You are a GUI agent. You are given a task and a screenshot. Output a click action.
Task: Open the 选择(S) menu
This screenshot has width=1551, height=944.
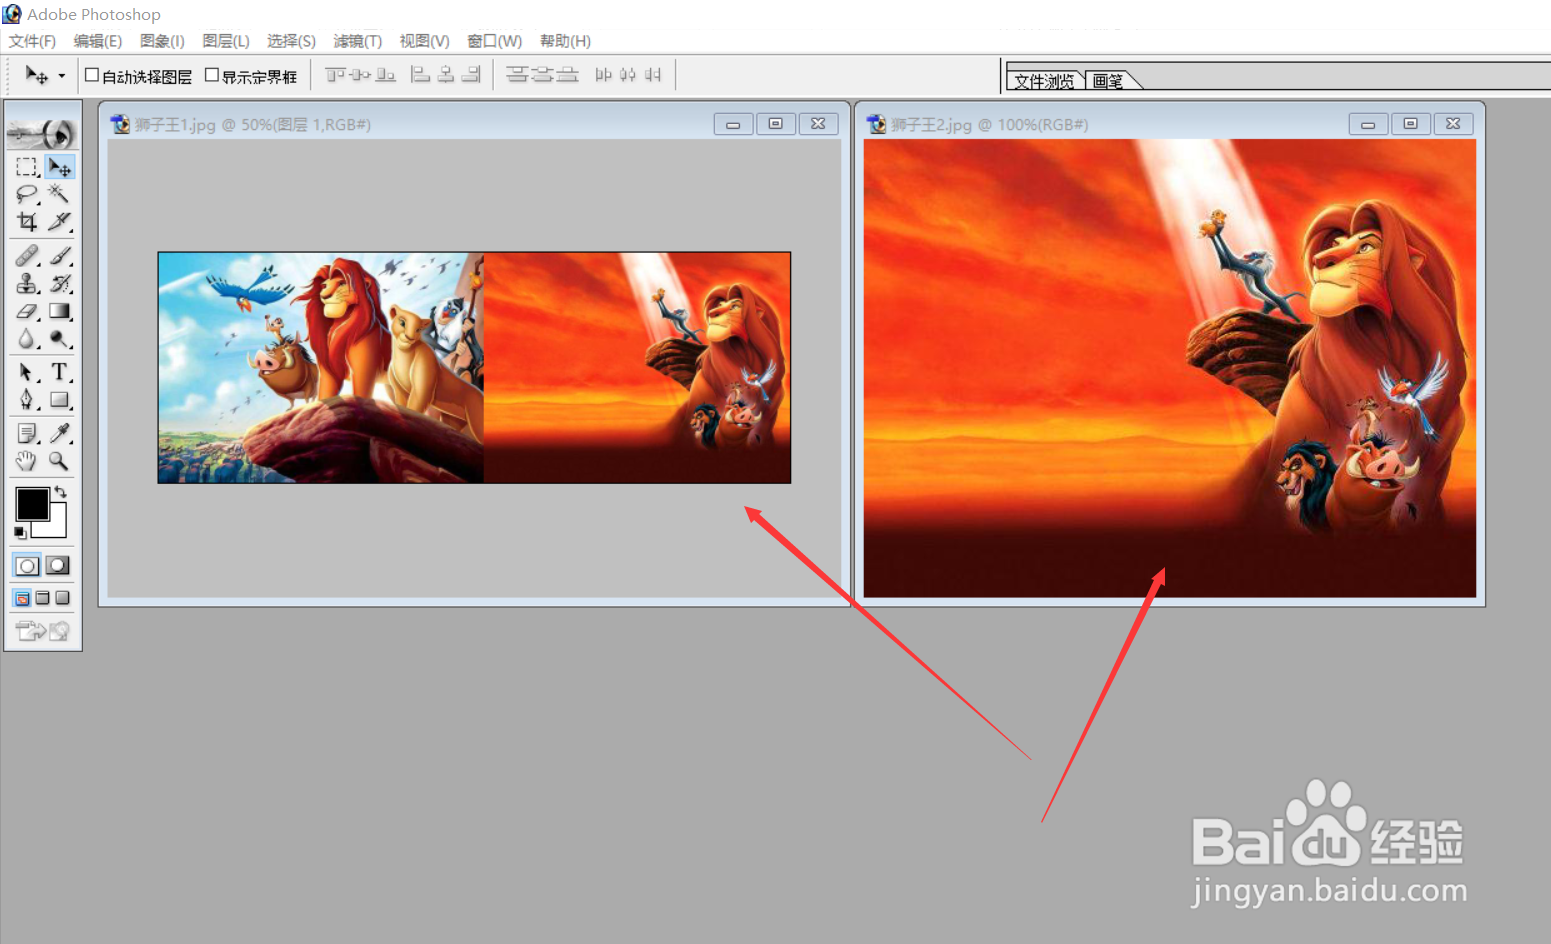coord(291,41)
